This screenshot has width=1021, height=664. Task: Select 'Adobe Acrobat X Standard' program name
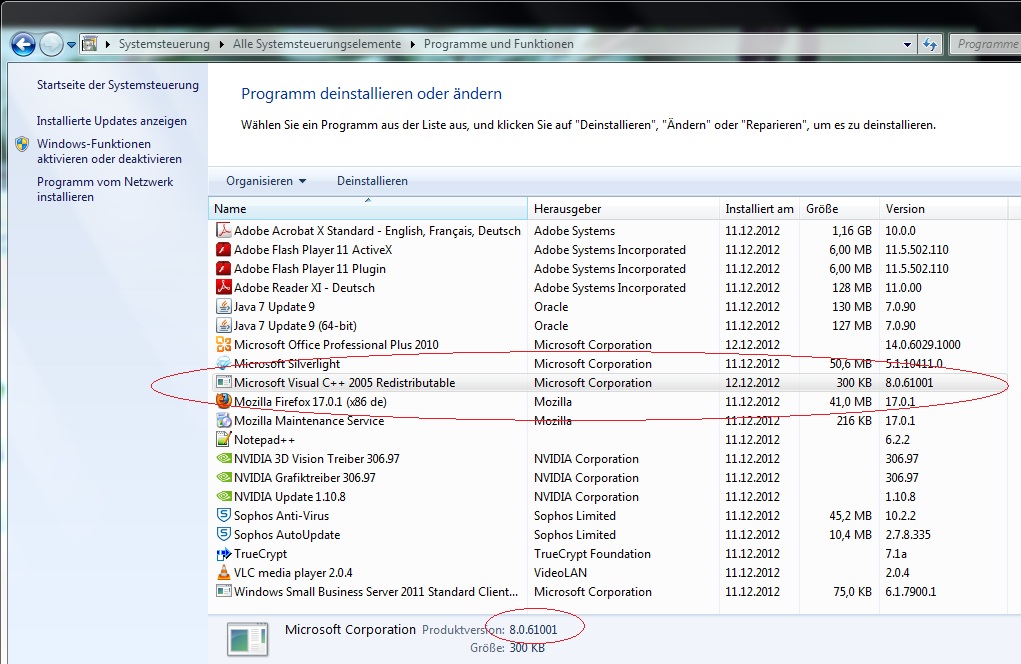377,230
